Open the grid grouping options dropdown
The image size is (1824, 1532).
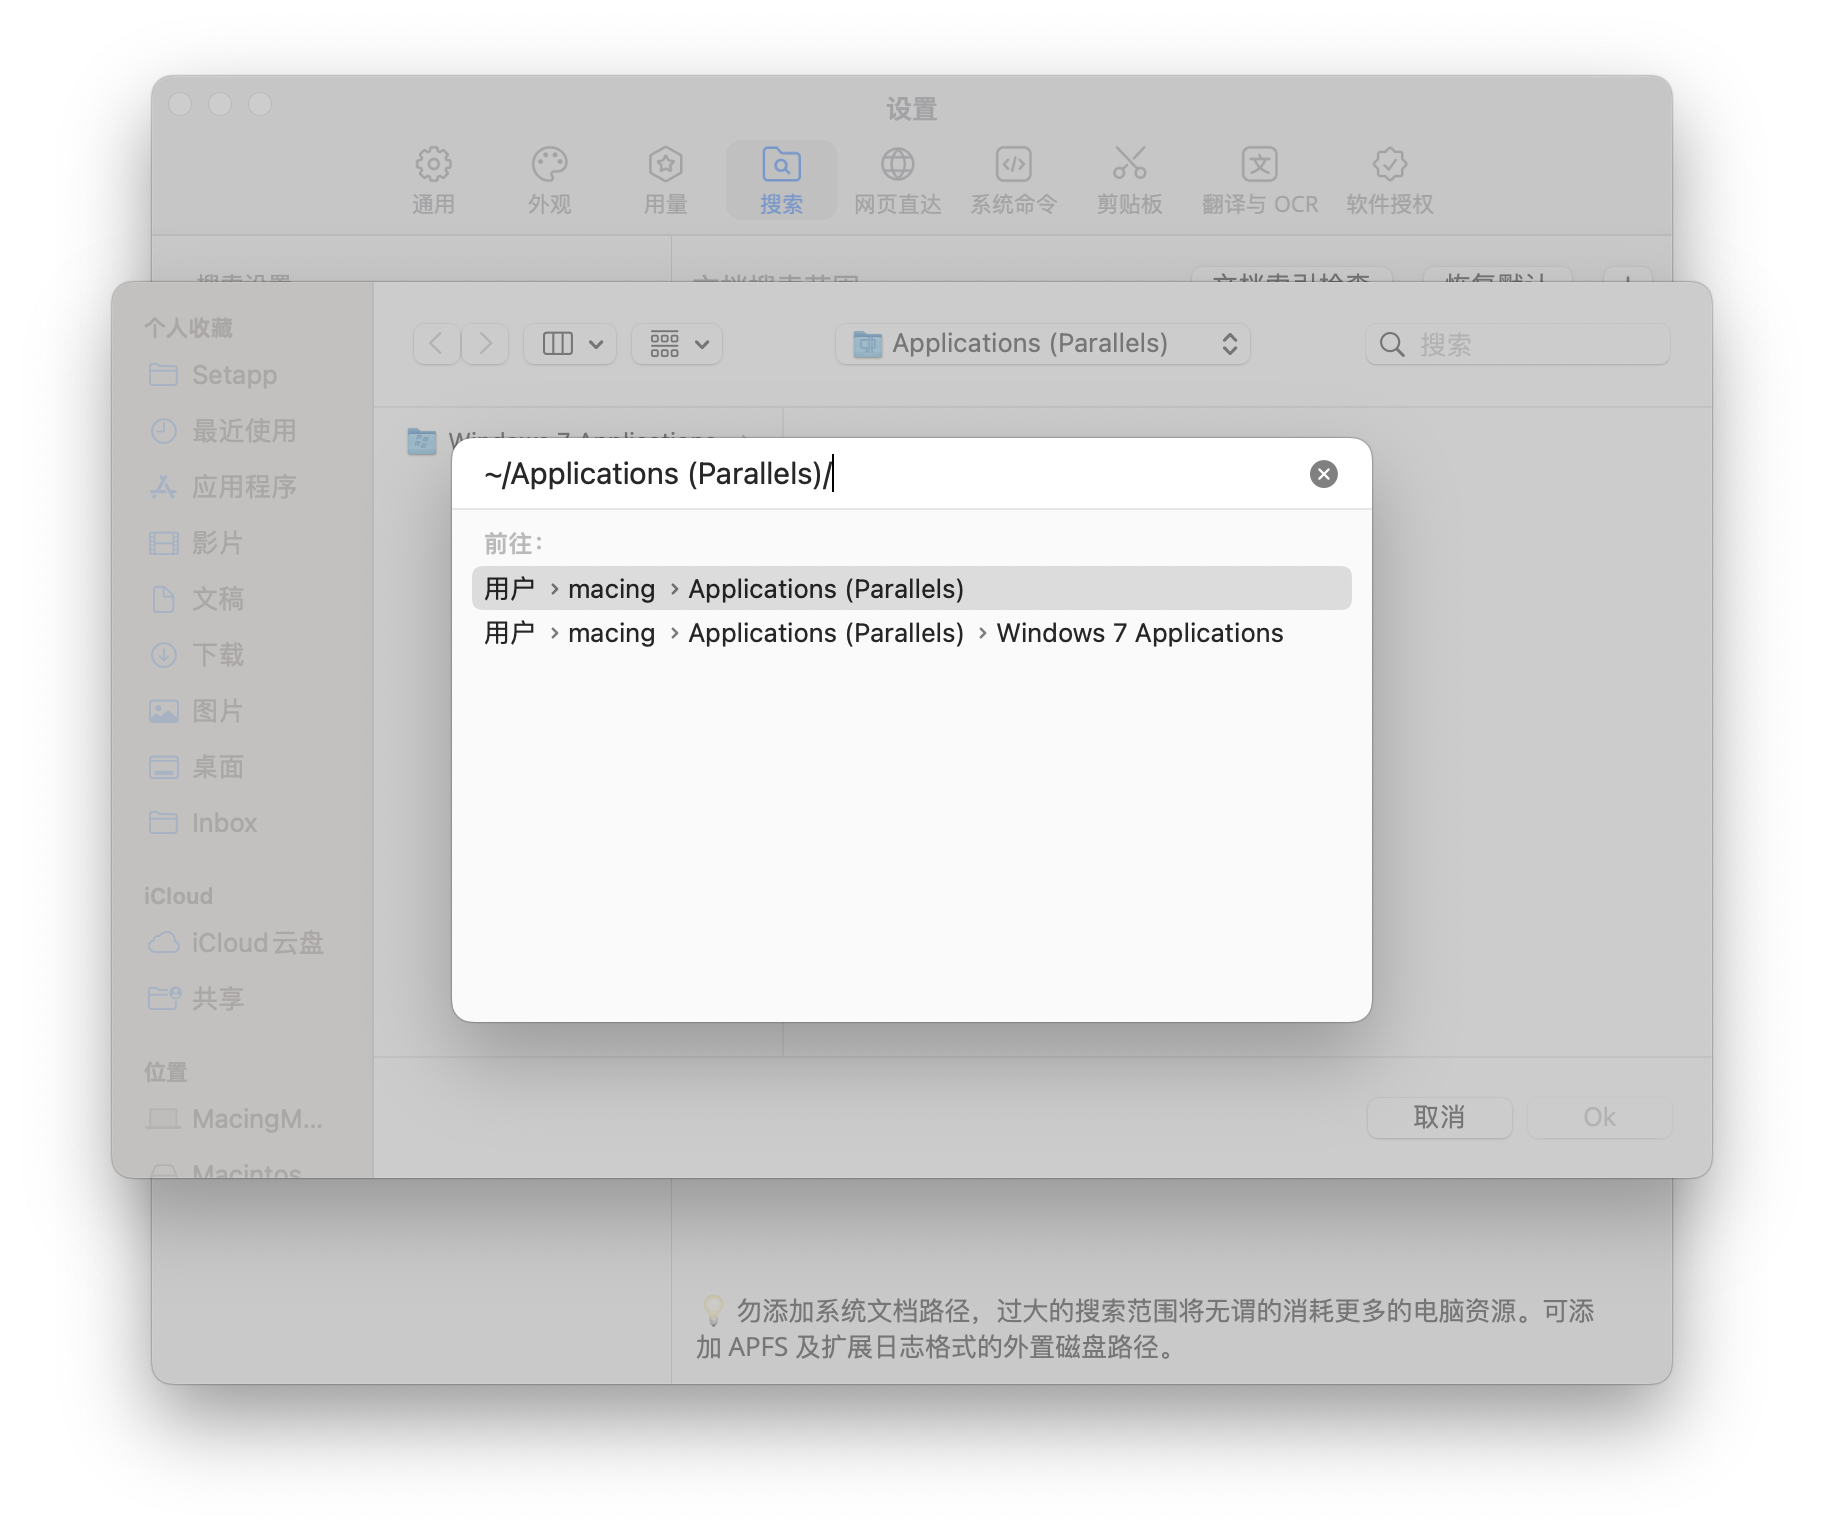pos(678,344)
